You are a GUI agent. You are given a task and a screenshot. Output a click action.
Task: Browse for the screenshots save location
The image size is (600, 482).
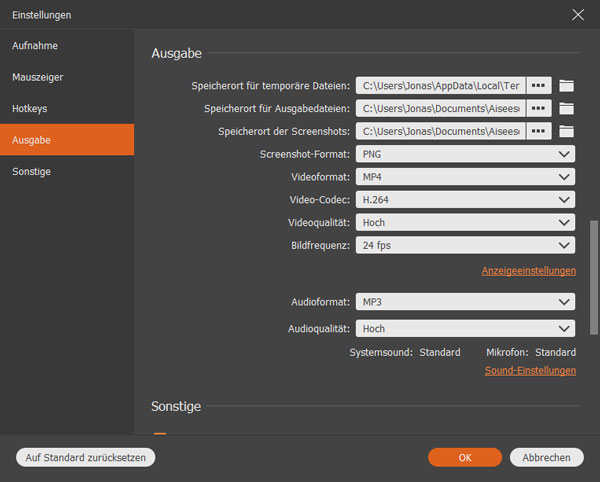(x=539, y=132)
